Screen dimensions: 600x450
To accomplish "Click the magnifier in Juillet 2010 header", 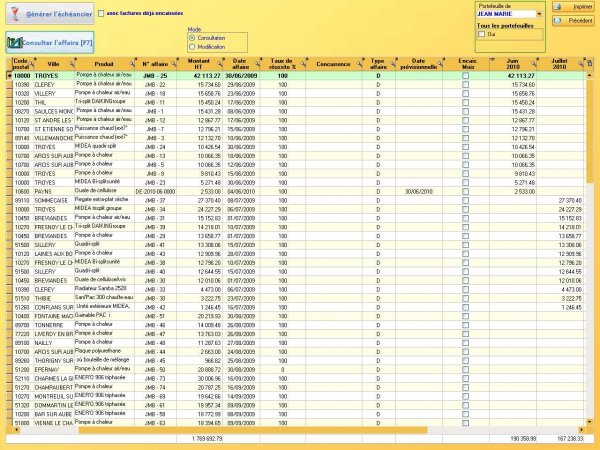I will pyautogui.click(x=581, y=64).
